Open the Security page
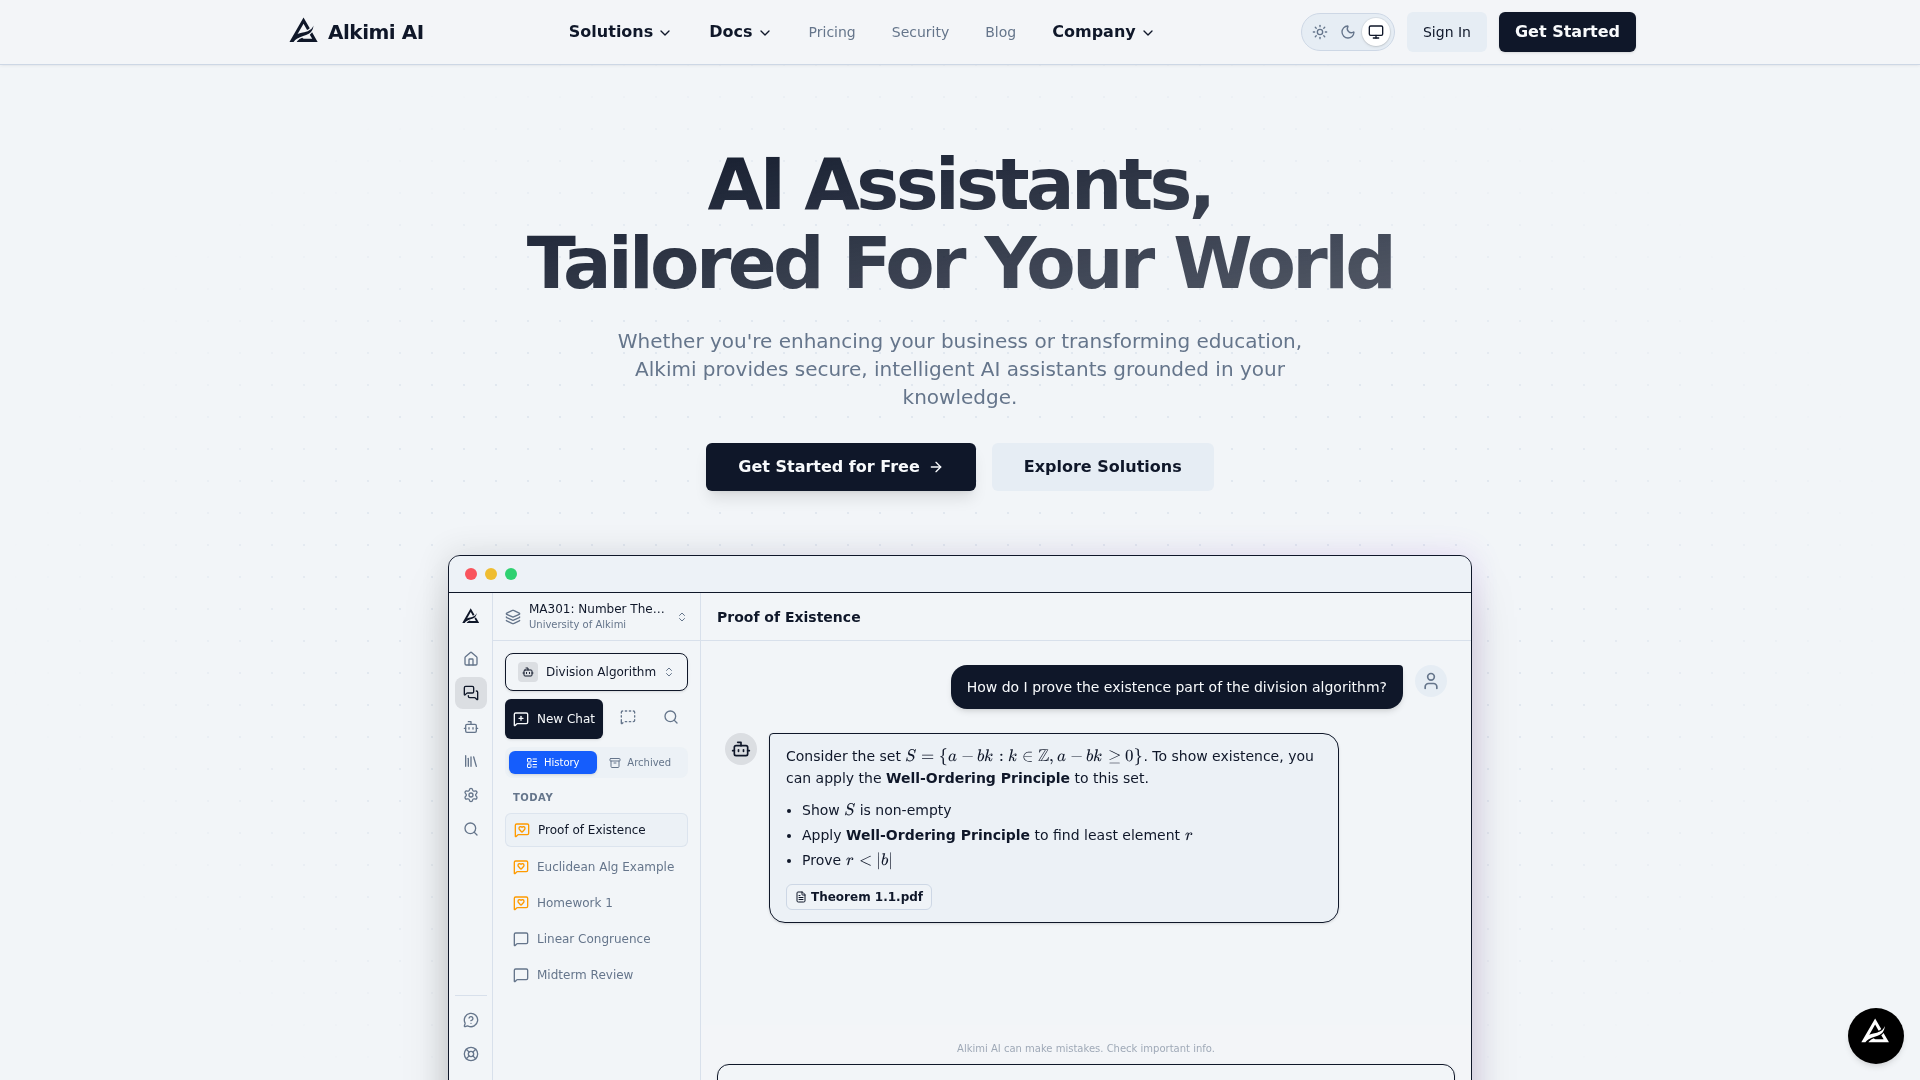This screenshot has width=1920, height=1080. pos(920,32)
